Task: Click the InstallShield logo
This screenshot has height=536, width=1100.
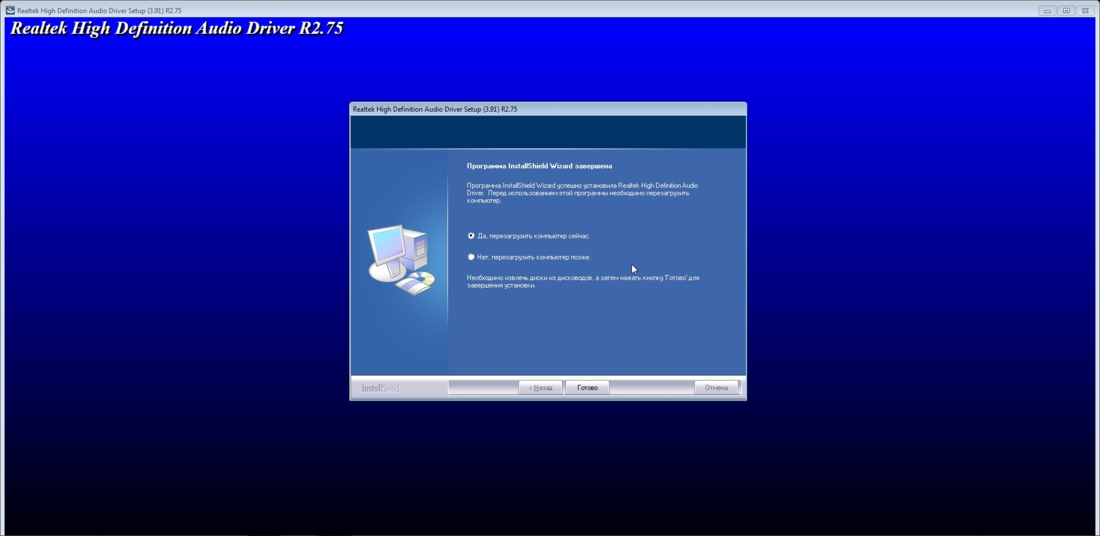Action: point(380,388)
